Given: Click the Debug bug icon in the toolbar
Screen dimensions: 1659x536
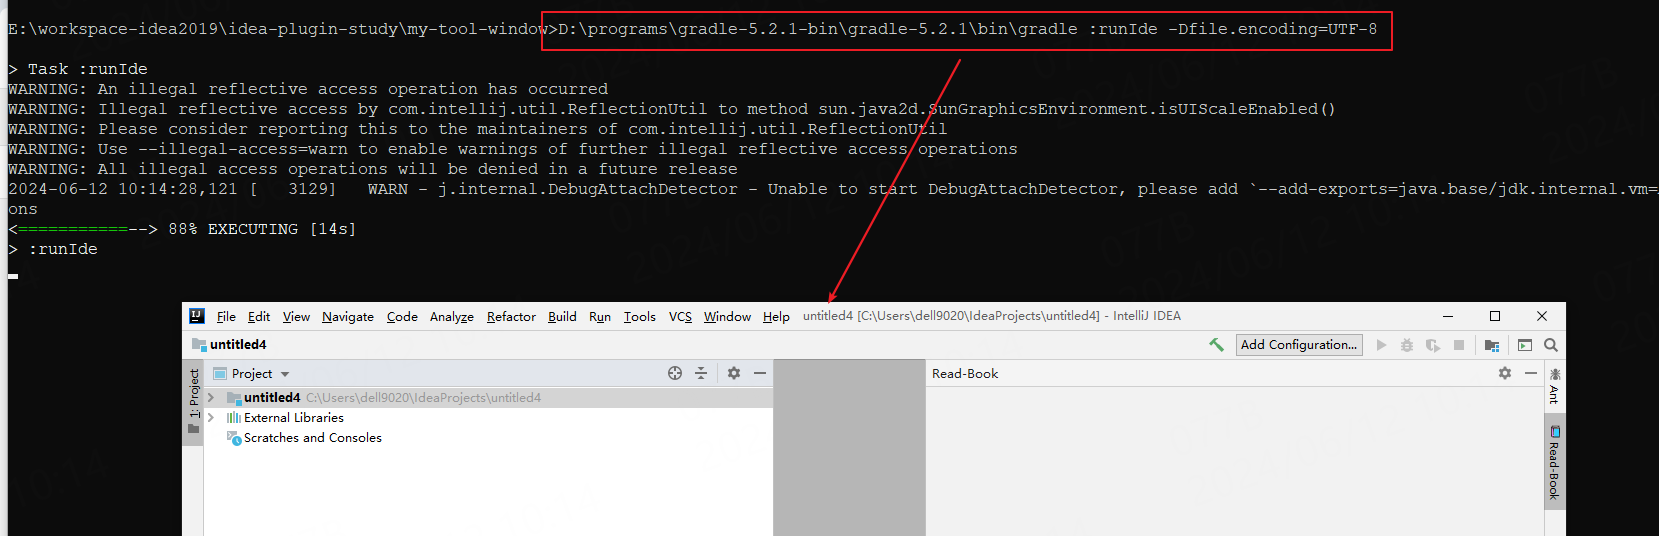Looking at the screenshot, I should (x=1407, y=345).
